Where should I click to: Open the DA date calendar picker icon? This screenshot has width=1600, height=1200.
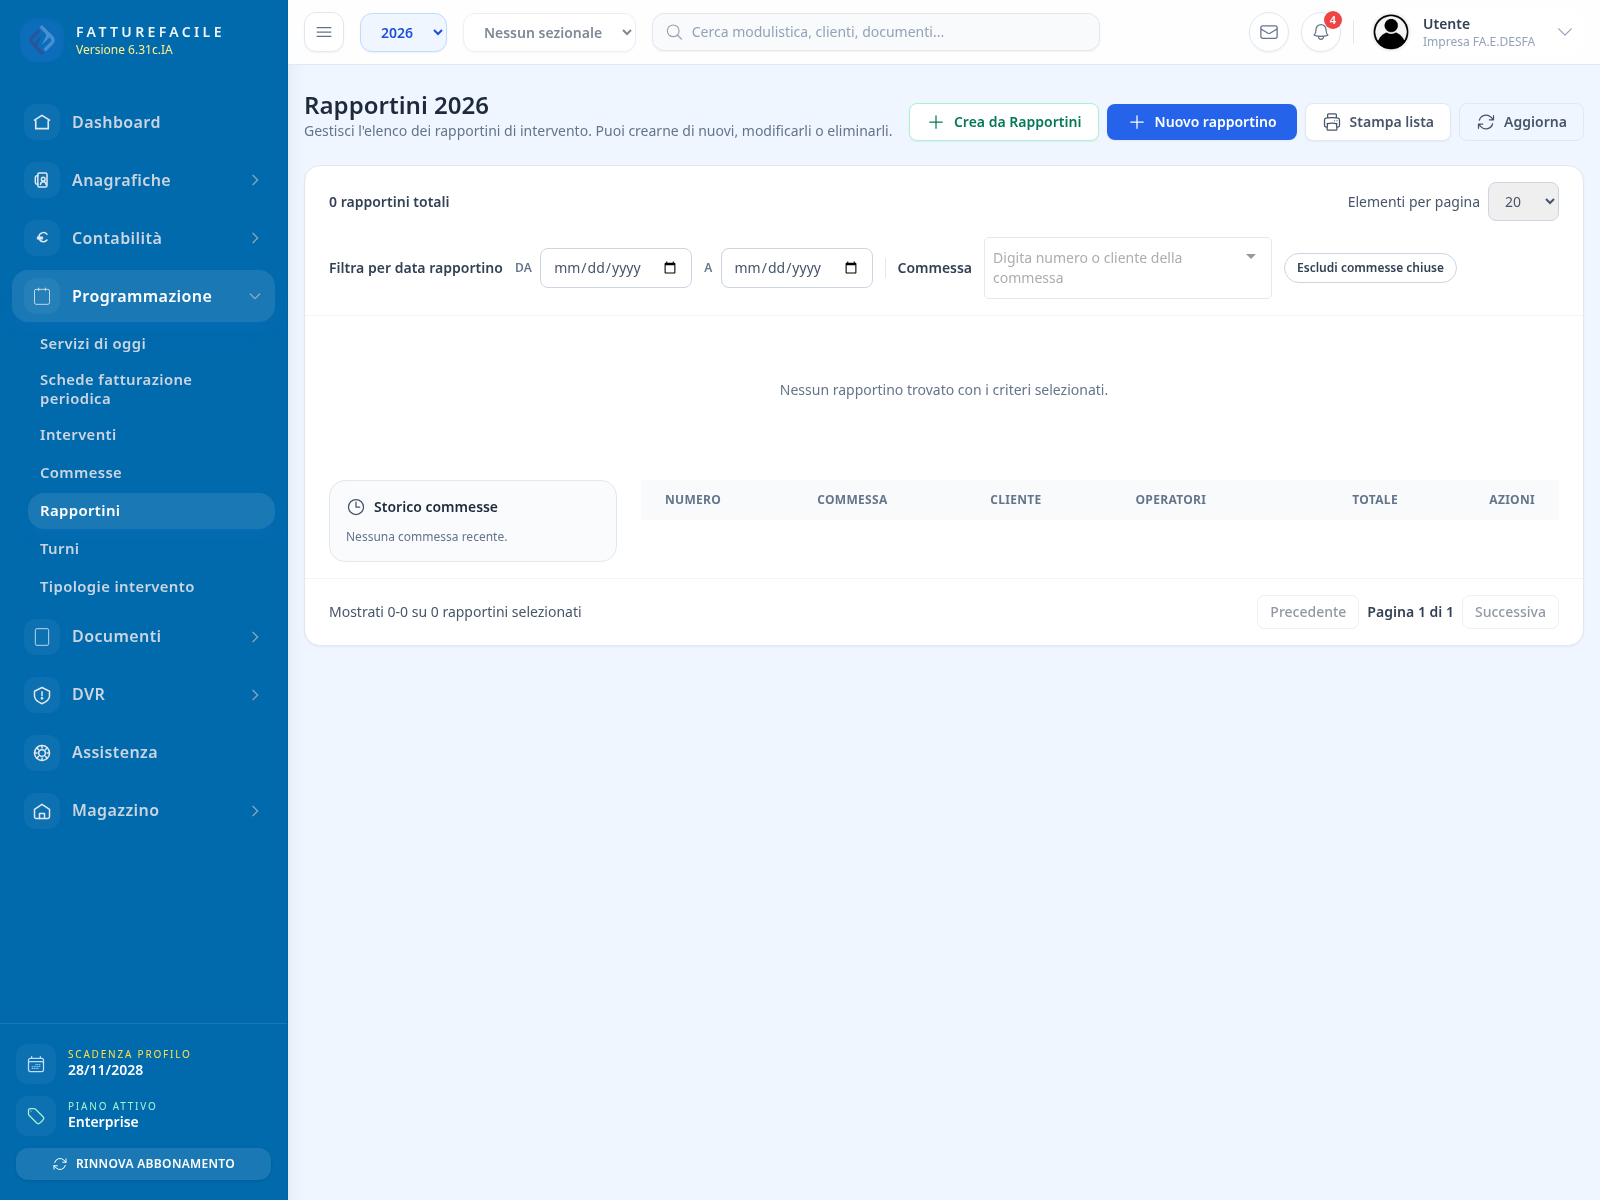[x=670, y=268]
